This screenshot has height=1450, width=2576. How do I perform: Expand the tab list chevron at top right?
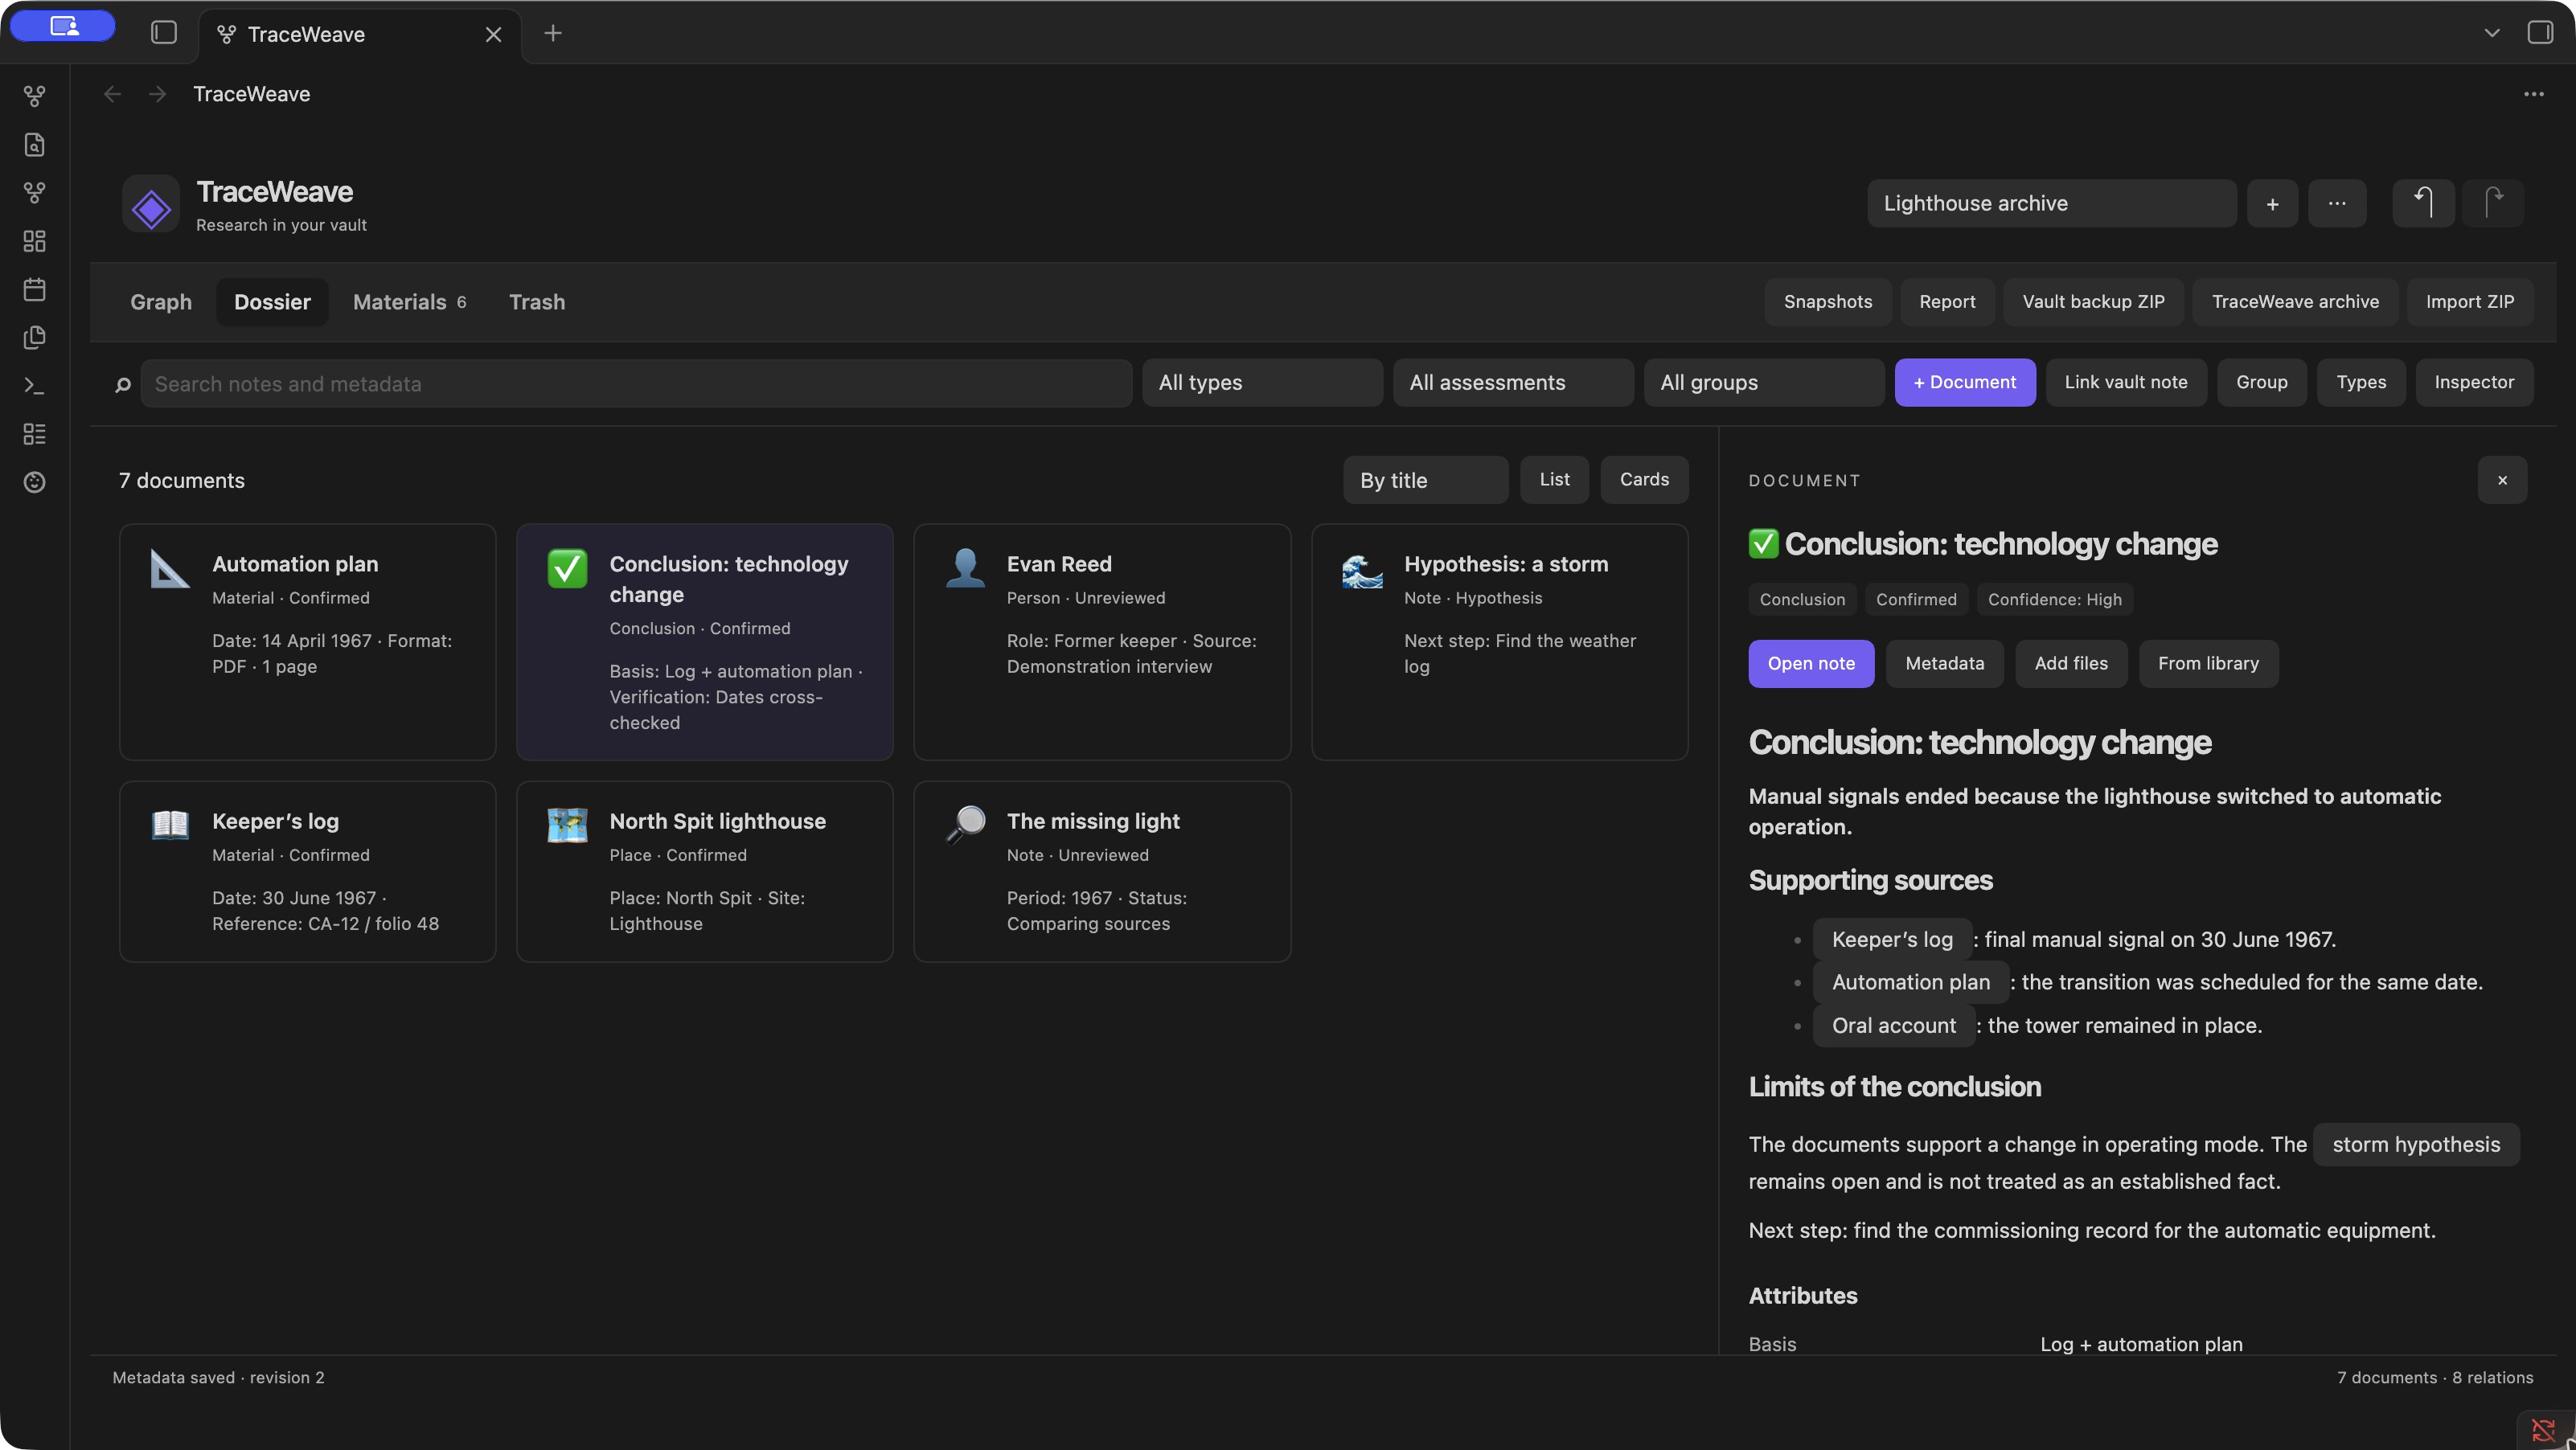coord(2491,33)
